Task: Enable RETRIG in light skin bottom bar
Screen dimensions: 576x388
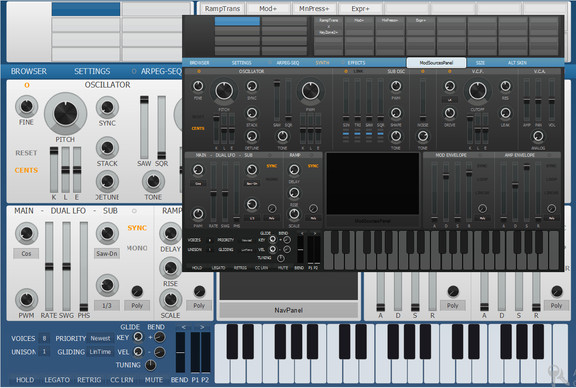Action: pyautogui.click(x=89, y=380)
